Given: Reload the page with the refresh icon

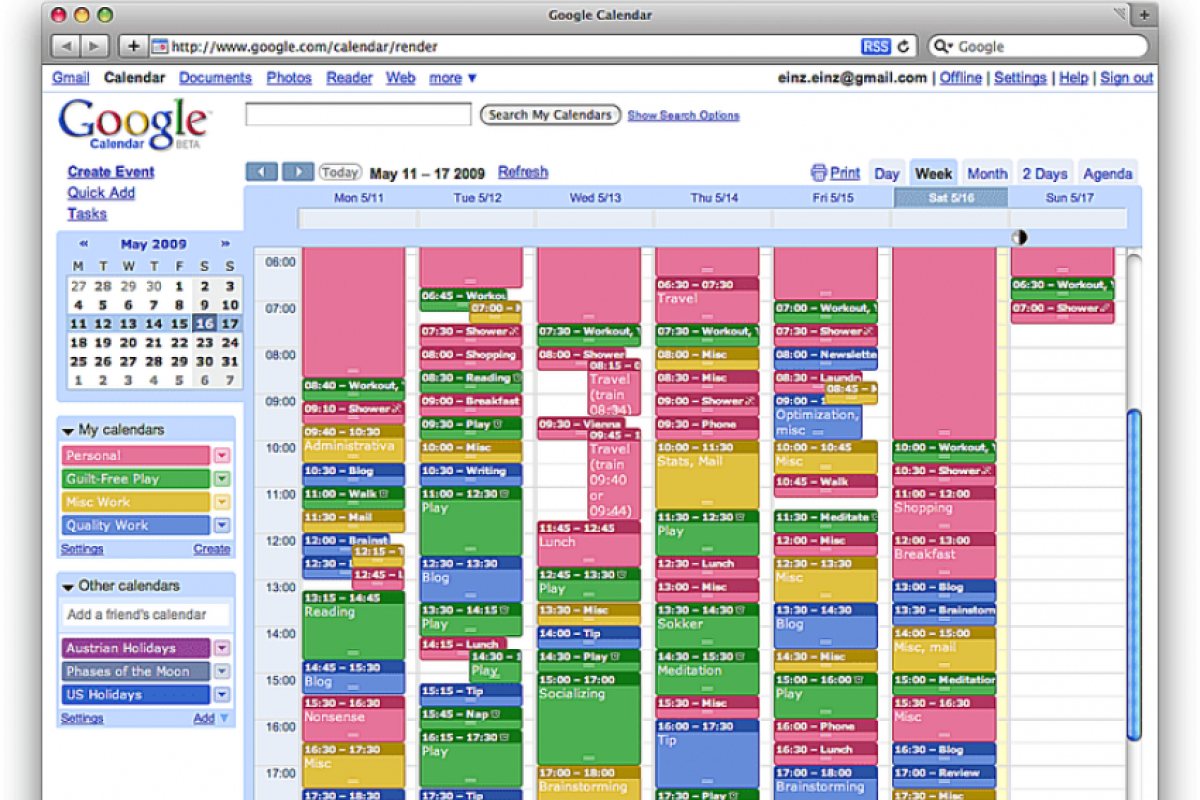Looking at the screenshot, I should 904,46.
